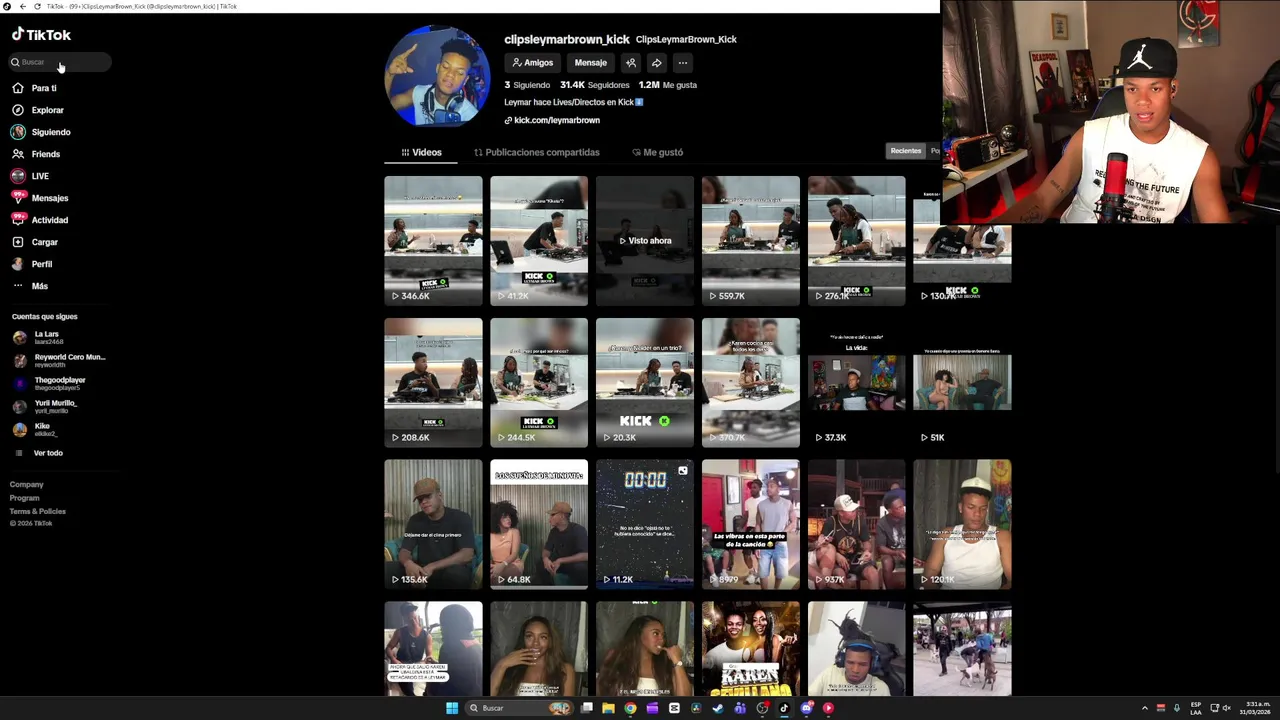
Task: Open the video with 120.1K views
Action: 962,524
